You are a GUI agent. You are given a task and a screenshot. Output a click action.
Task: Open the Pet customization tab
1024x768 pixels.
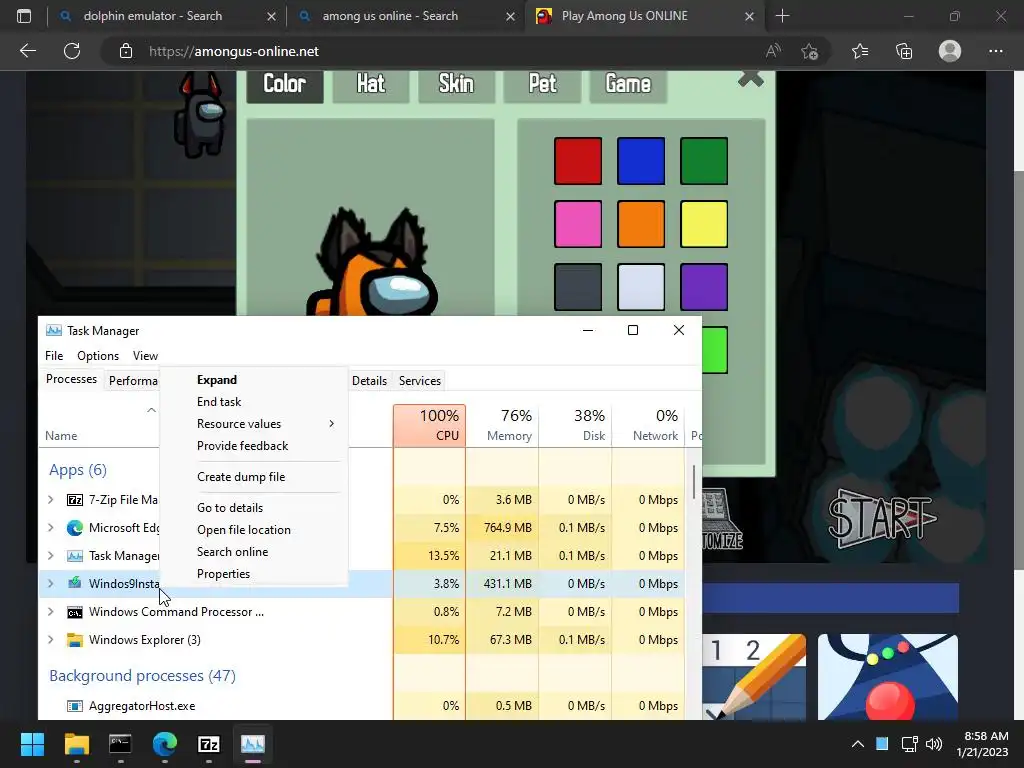[542, 84]
